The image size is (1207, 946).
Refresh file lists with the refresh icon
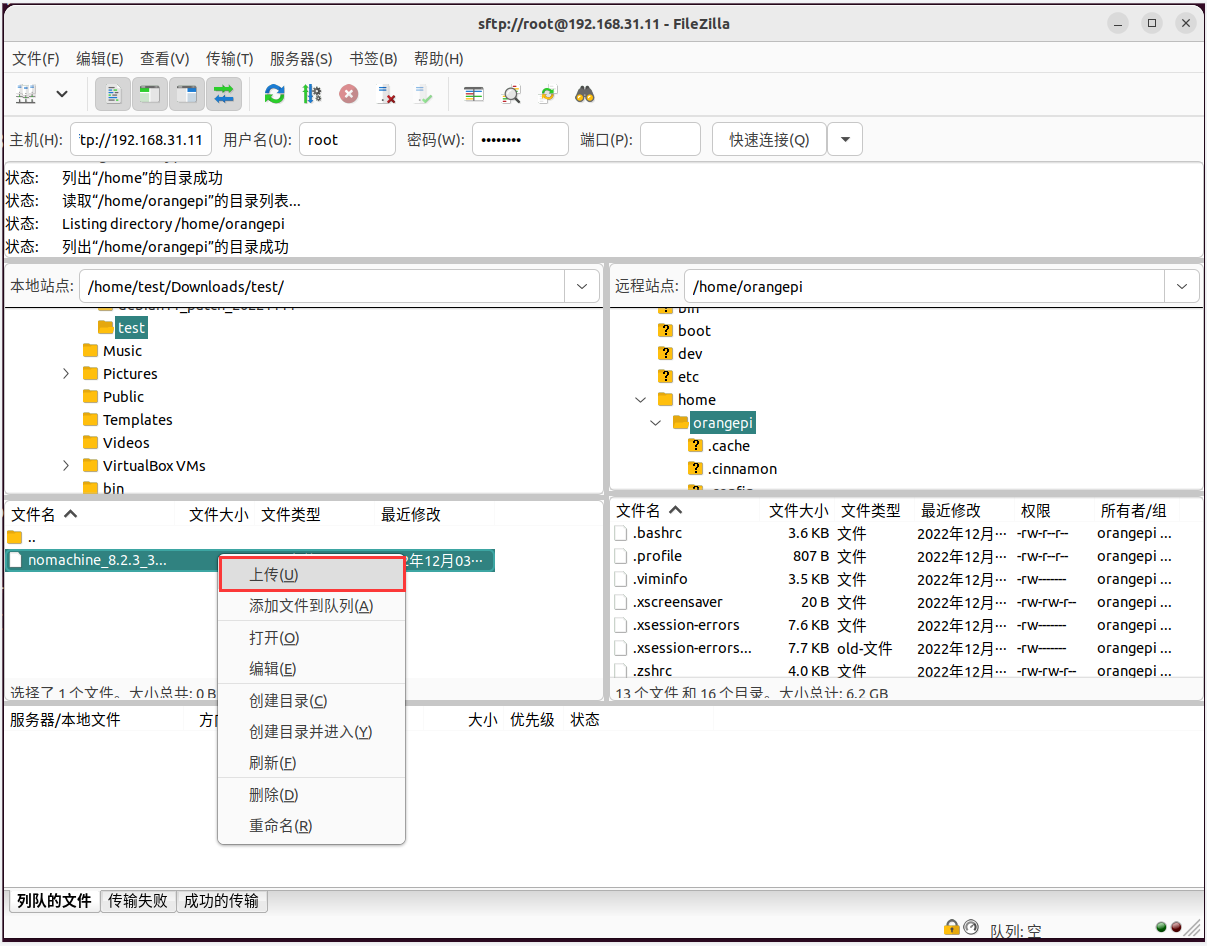pyautogui.click(x=274, y=94)
